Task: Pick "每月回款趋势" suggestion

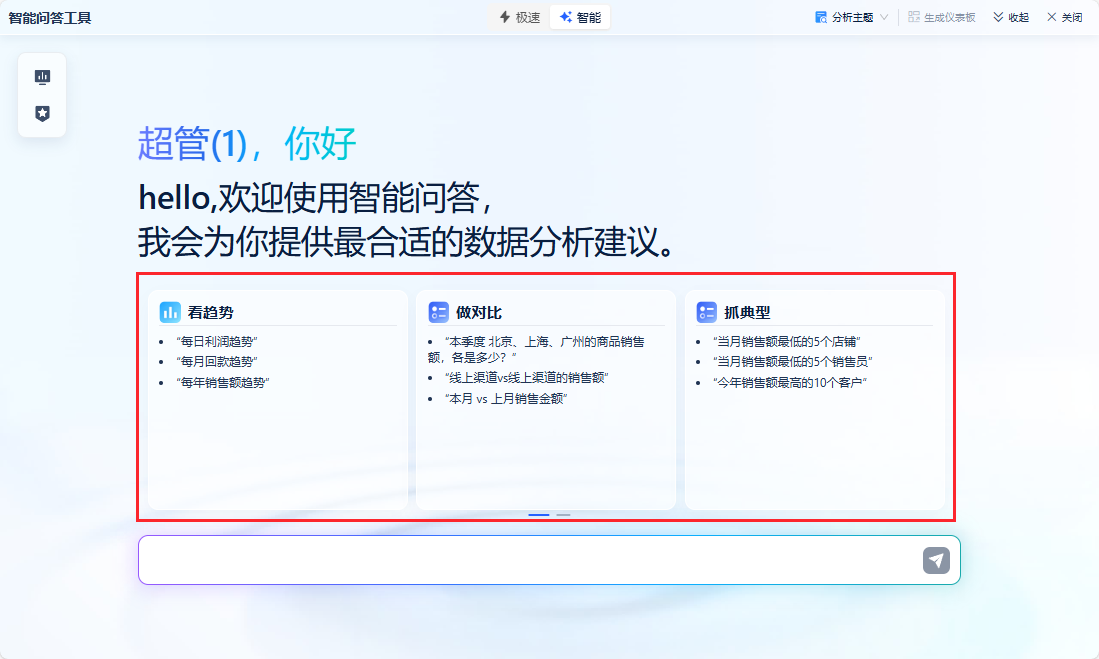Action: 217,362
